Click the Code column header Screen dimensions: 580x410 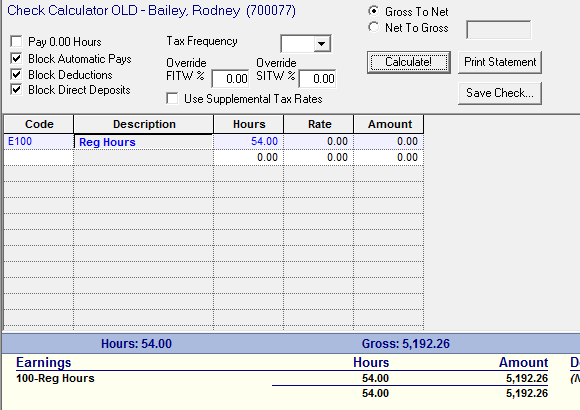[x=39, y=124]
